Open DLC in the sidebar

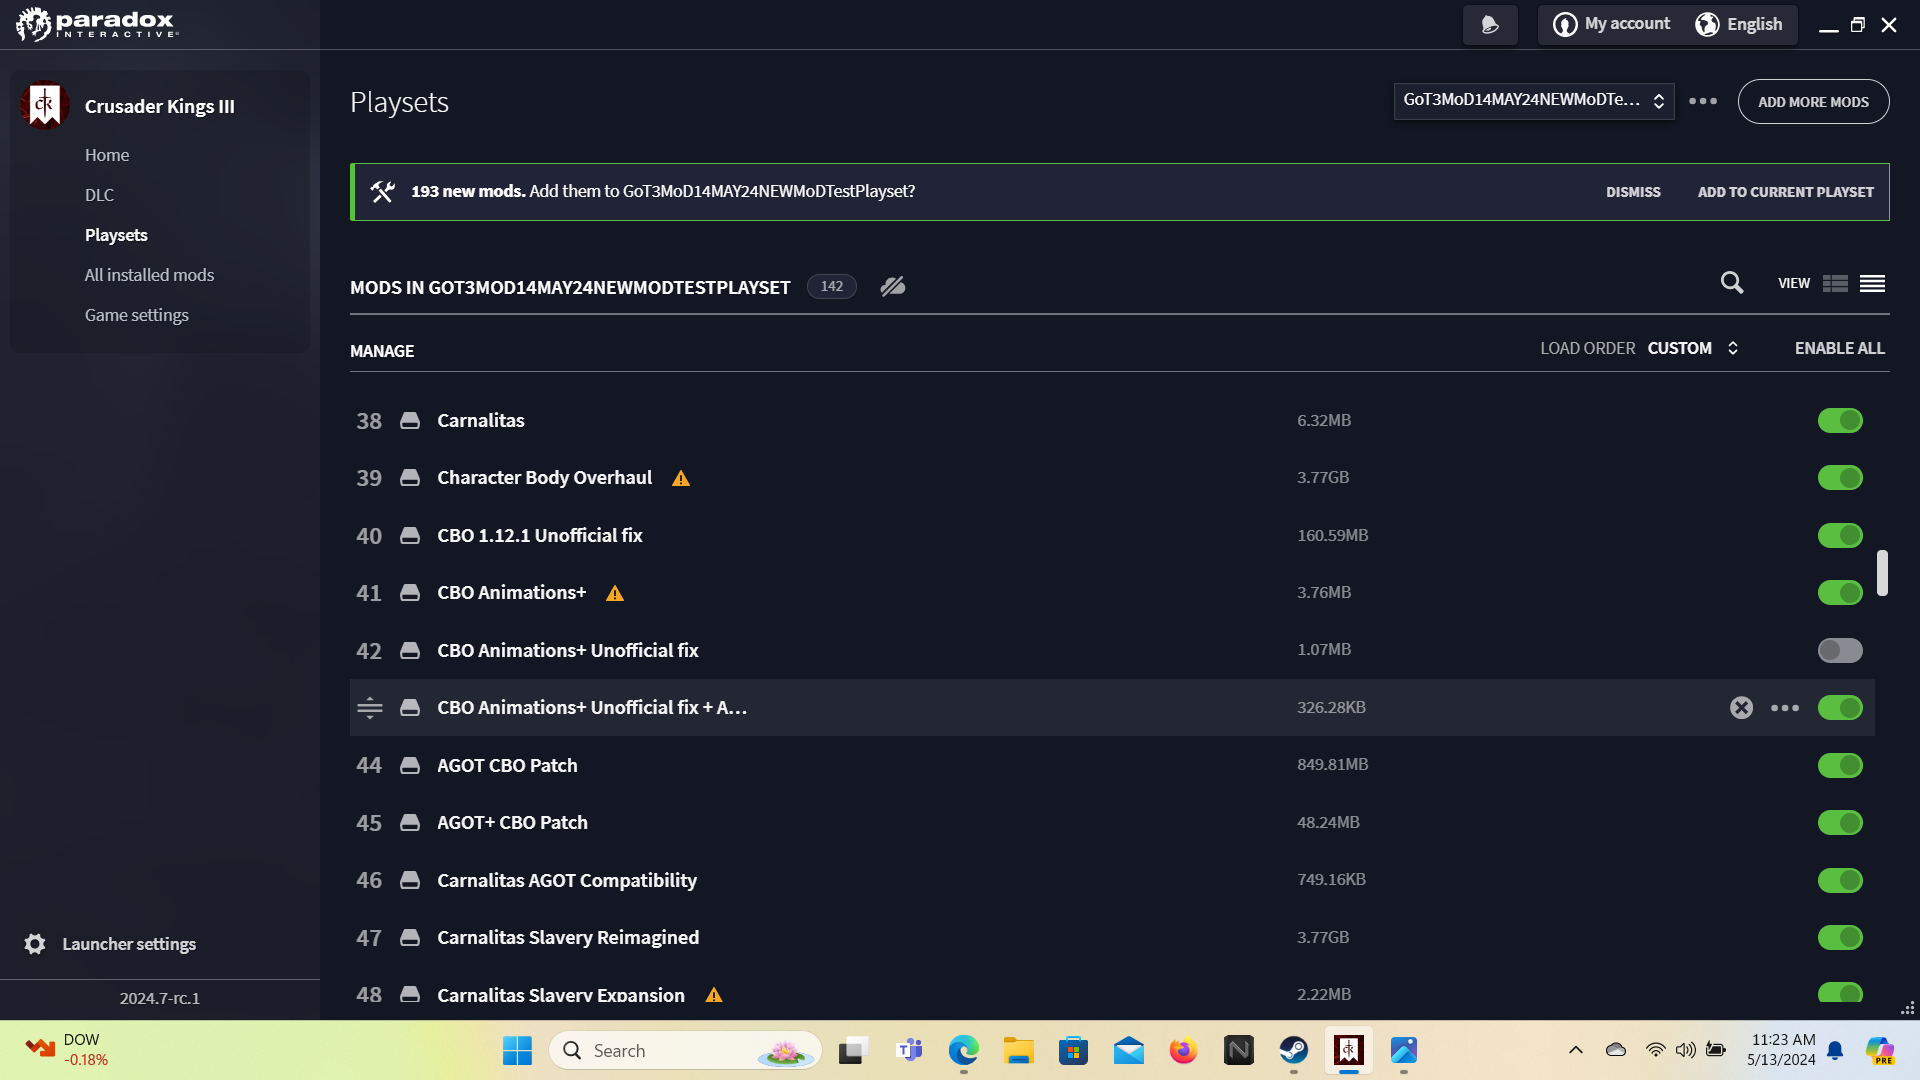(x=99, y=195)
